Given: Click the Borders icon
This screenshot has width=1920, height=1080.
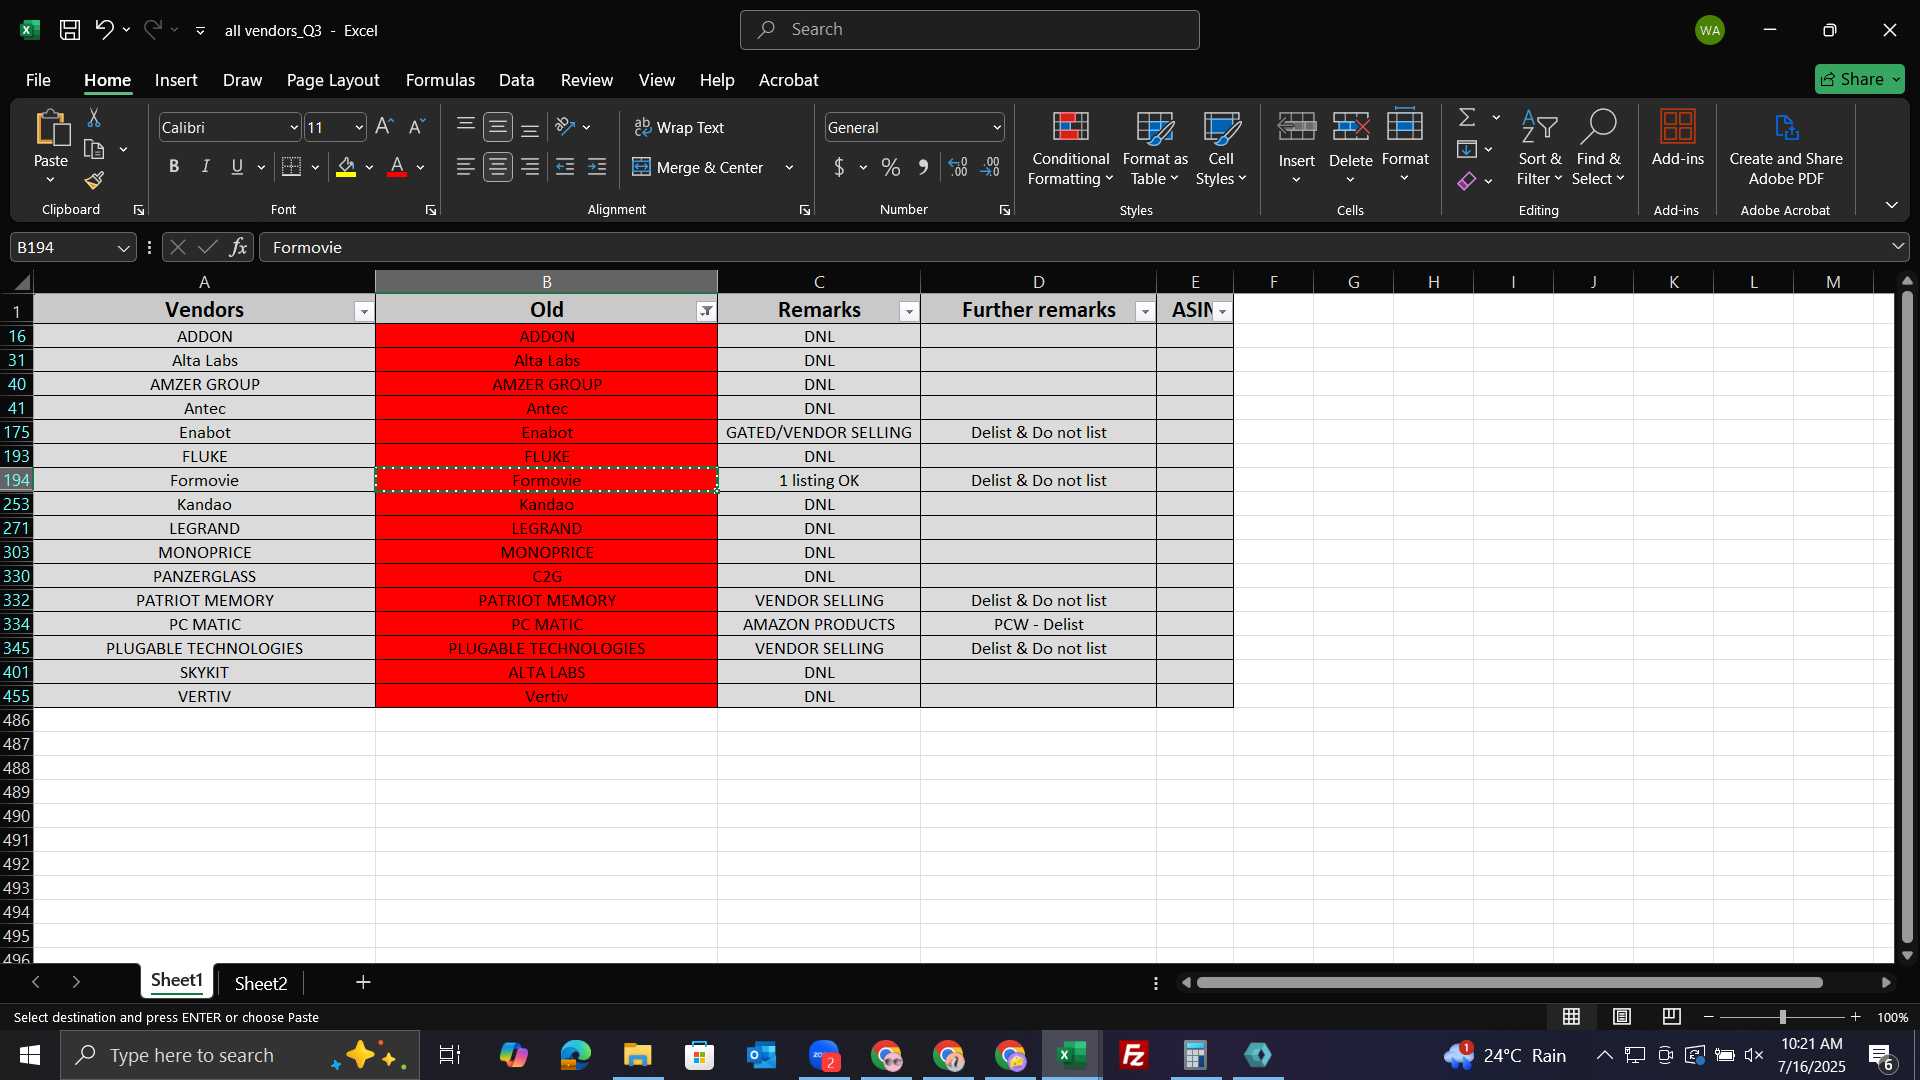Looking at the screenshot, I should click(x=292, y=167).
